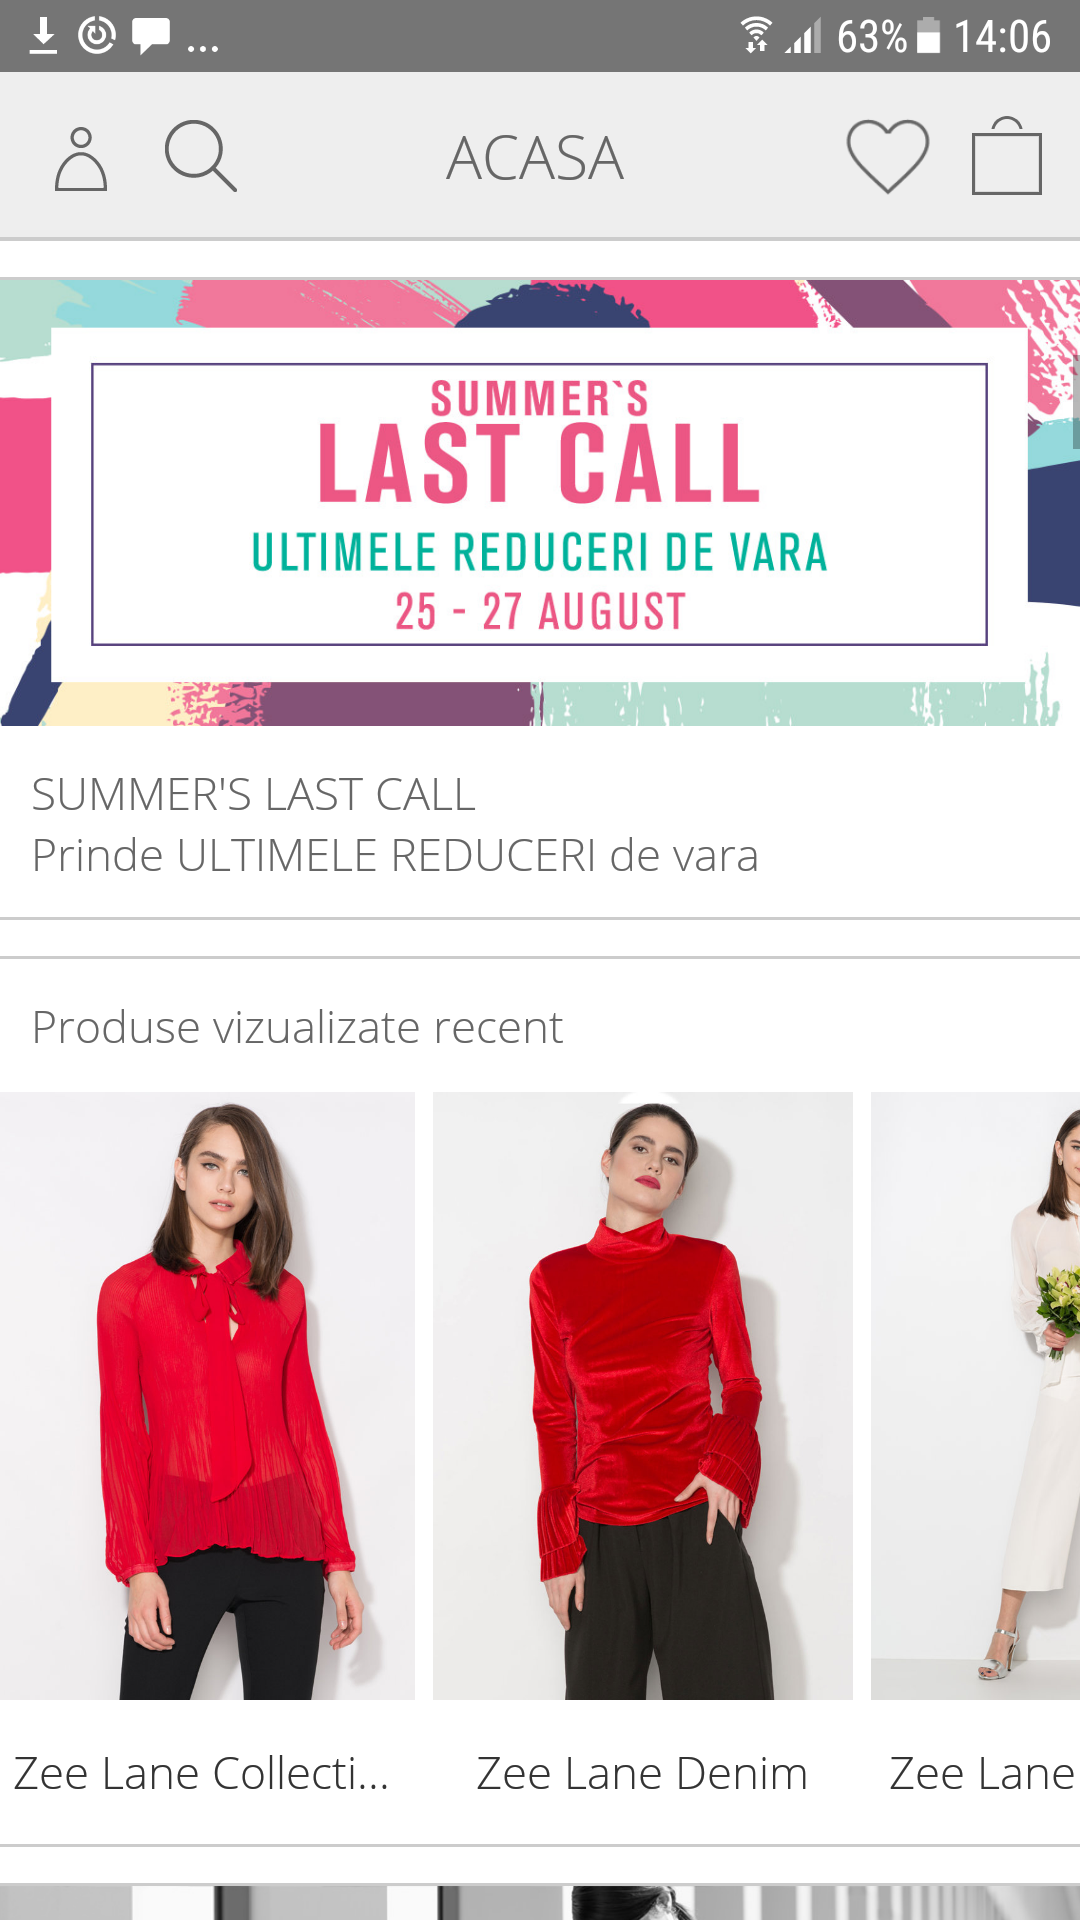Open red pleated blouse product image
The image size is (1080, 1920).
tap(207, 1396)
